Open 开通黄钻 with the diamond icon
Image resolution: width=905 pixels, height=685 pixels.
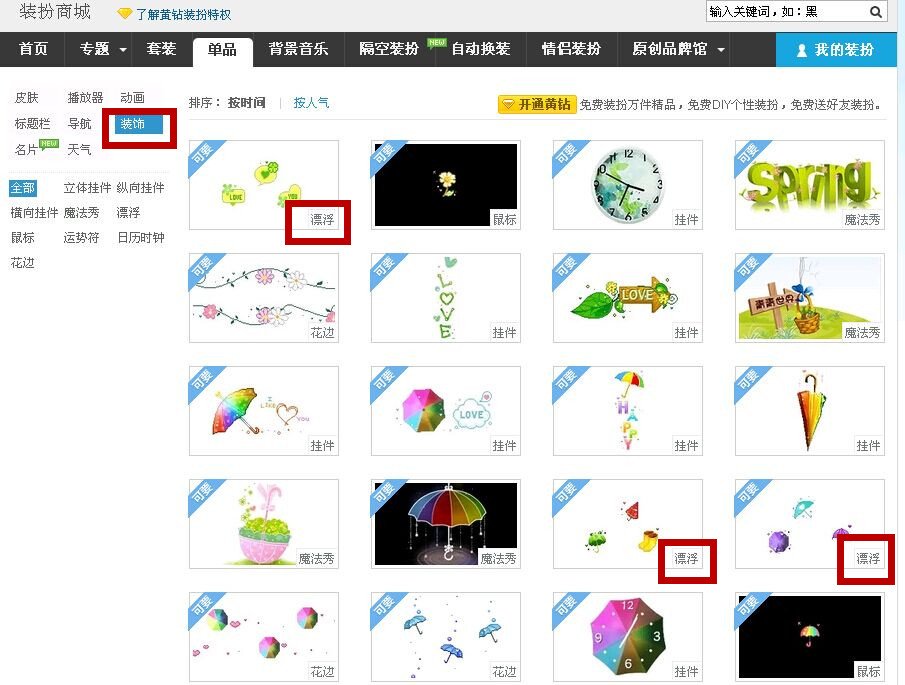(x=536, y=104)
